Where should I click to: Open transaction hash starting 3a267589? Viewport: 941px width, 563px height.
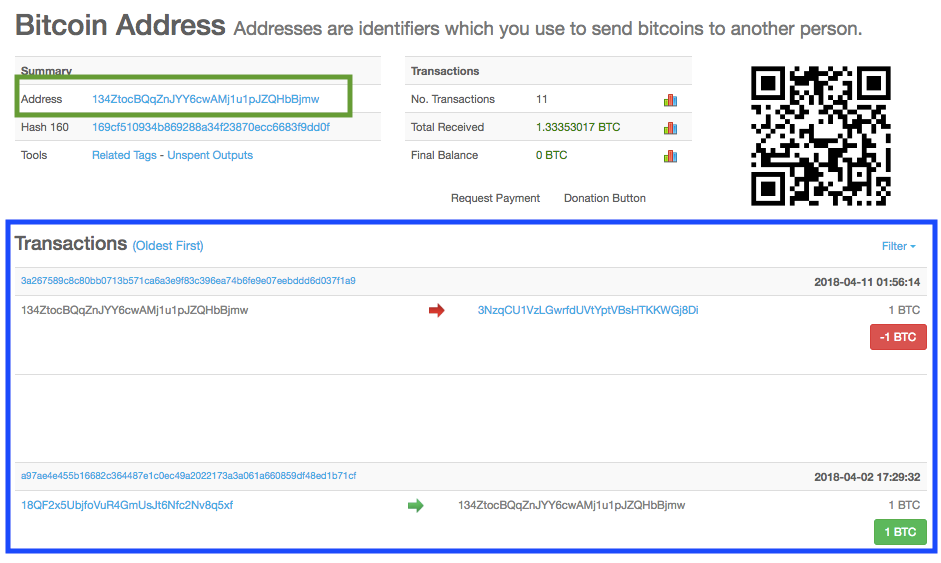point(188,280)
